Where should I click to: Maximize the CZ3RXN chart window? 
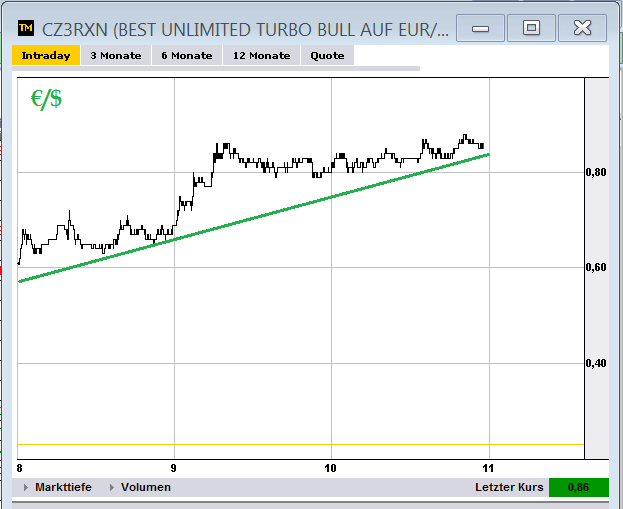pyautogui.click(x=531, y=28)
